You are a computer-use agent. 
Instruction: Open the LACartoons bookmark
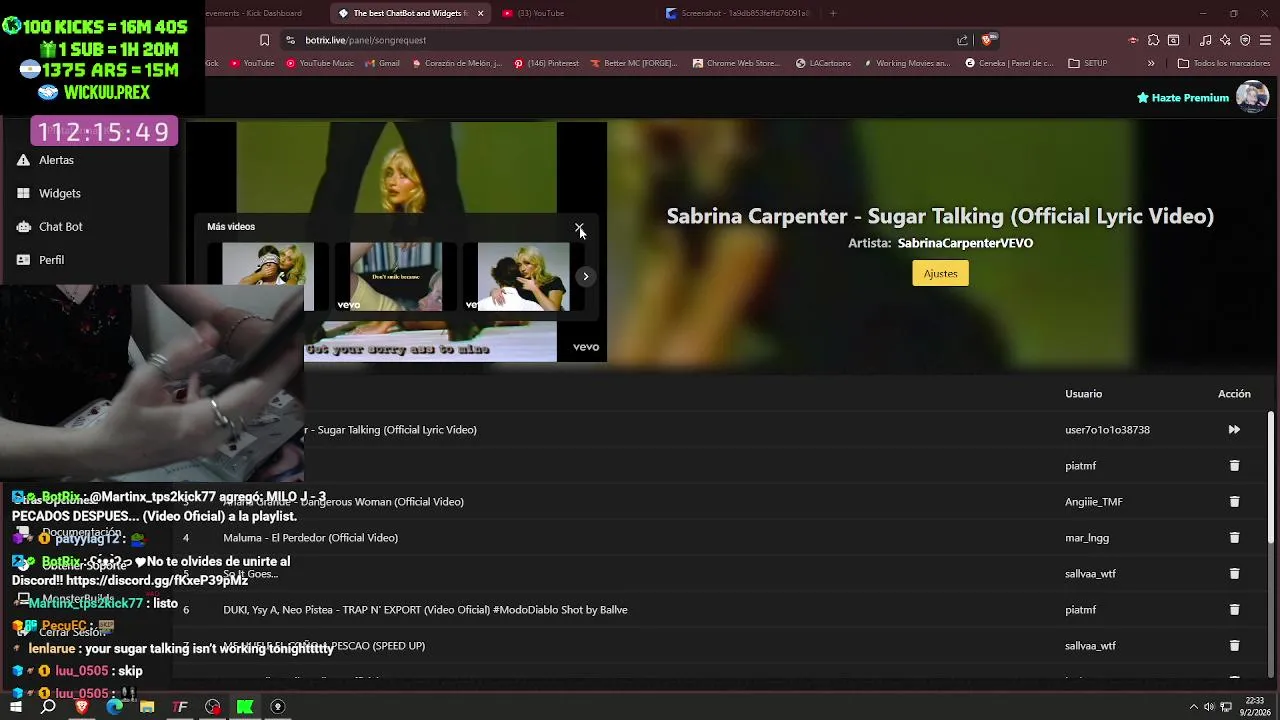[823, 63]
